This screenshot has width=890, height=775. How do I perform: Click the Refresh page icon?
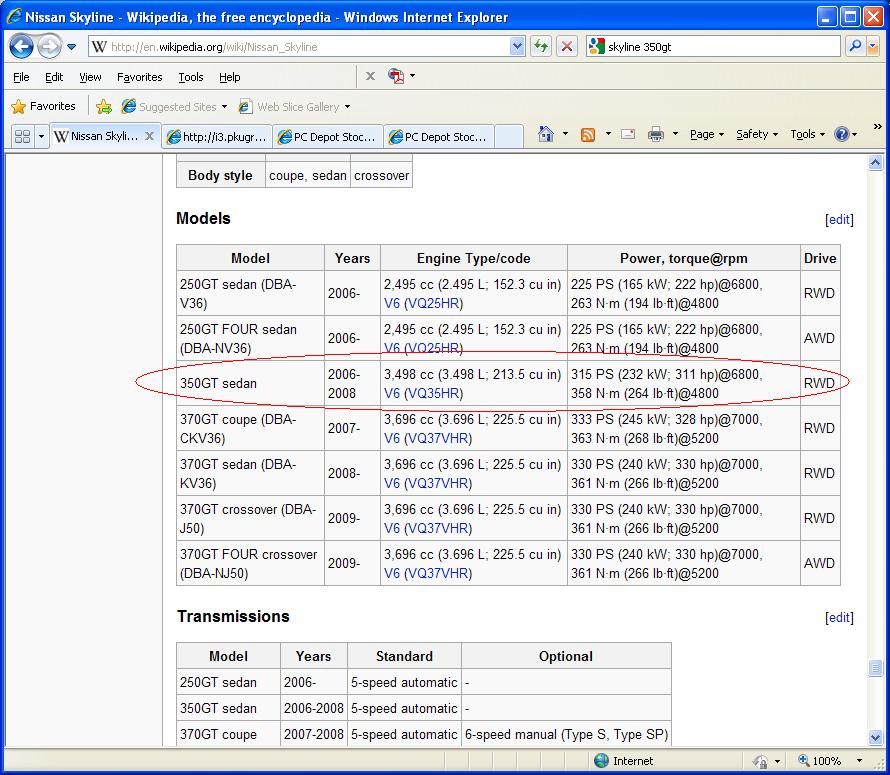tap(541, 47)
